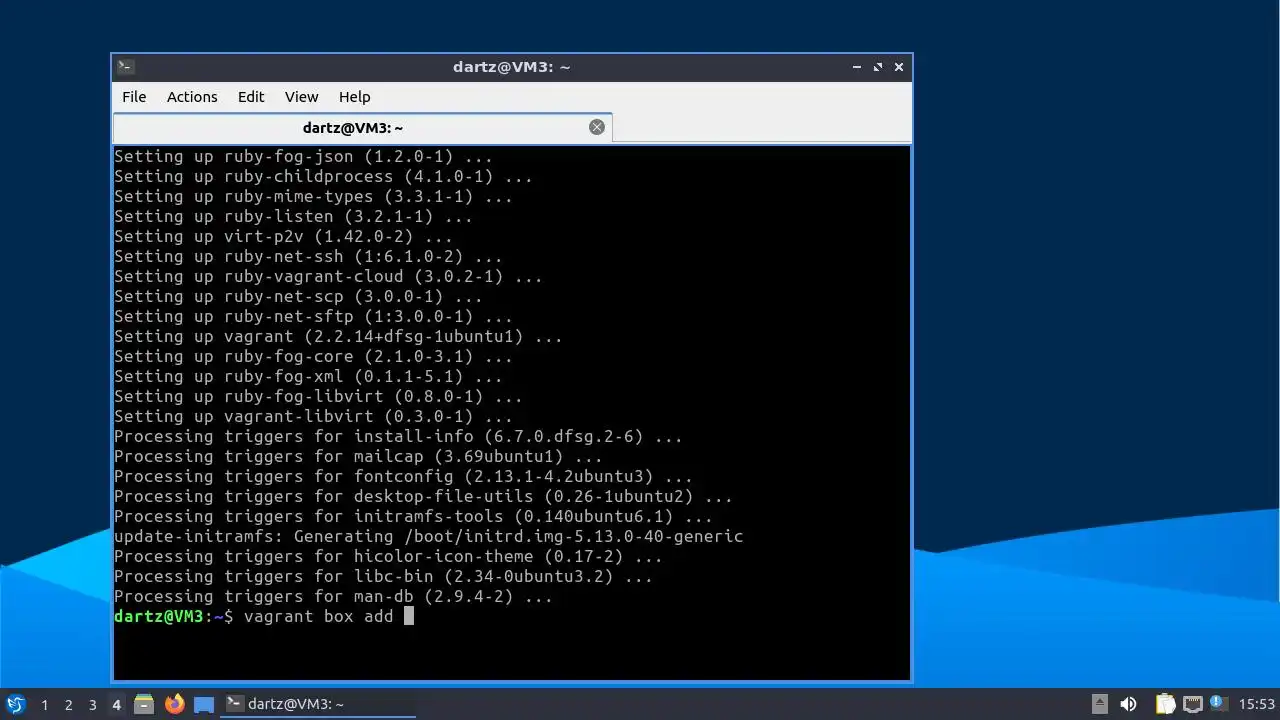The image size is (1280, 720).
Task: Click the 'update-initramfs: Generating' line
Action: point(428,536)
